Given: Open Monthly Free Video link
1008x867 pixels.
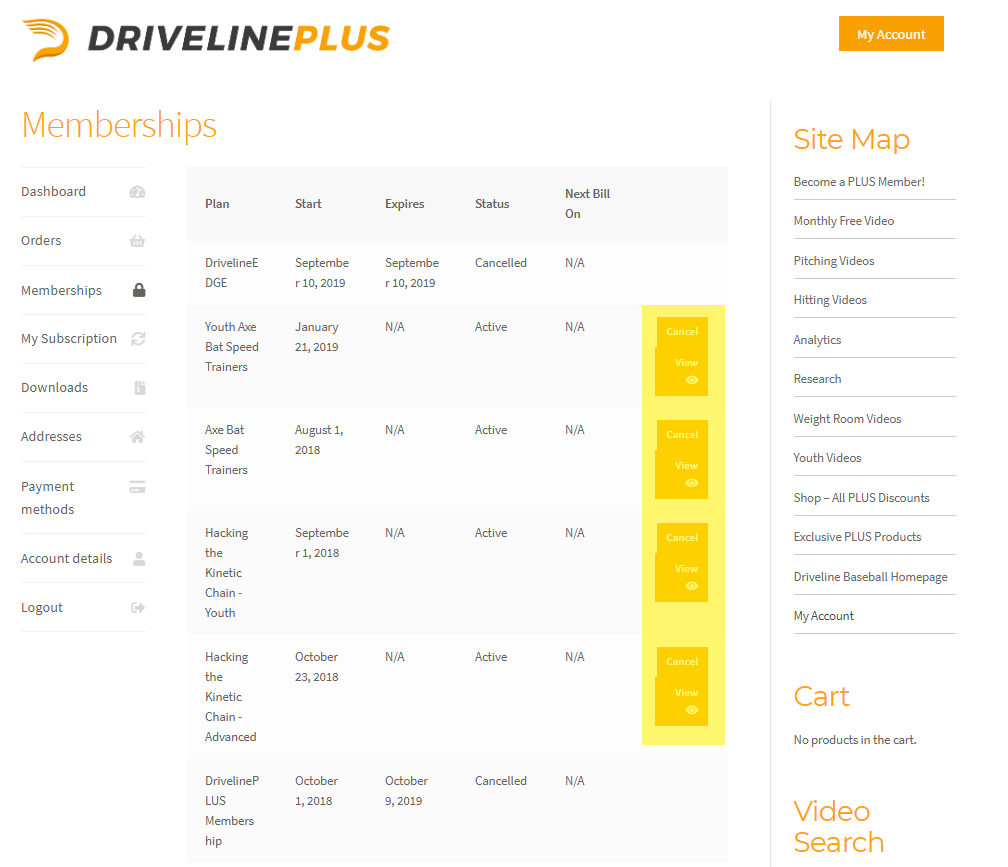Looking at the screenshot, I should click(x=843, y=221).
